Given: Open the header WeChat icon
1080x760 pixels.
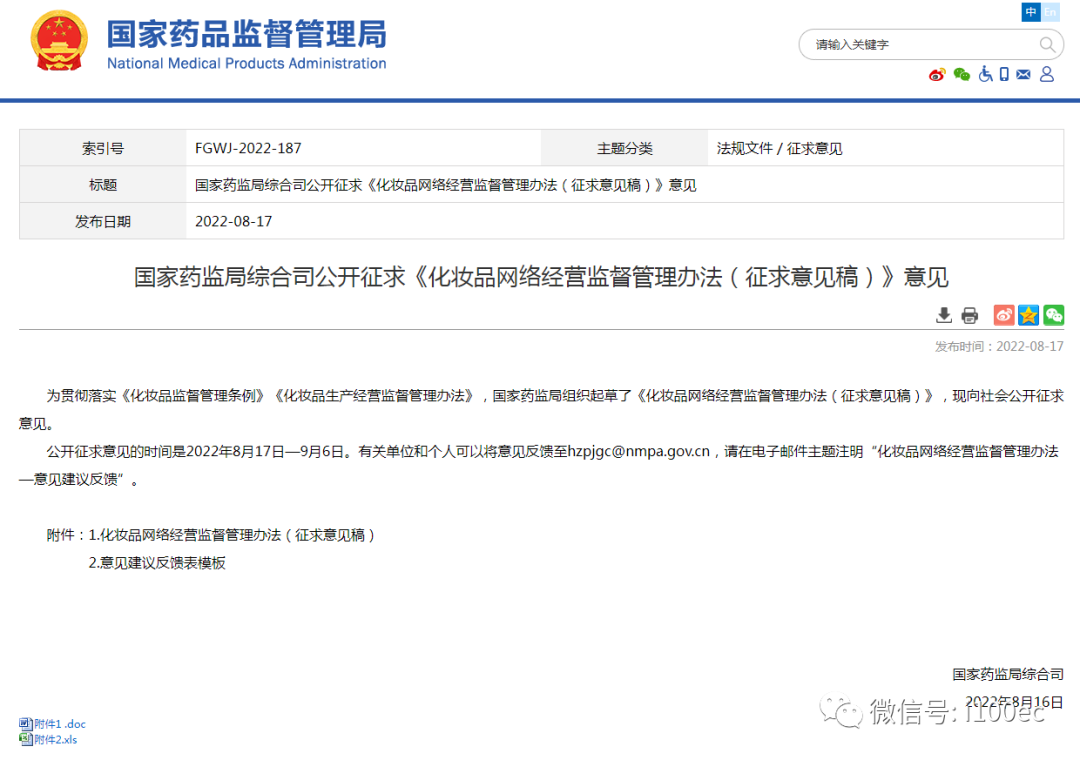Looking at the screenshot, I should coord(962,74).
